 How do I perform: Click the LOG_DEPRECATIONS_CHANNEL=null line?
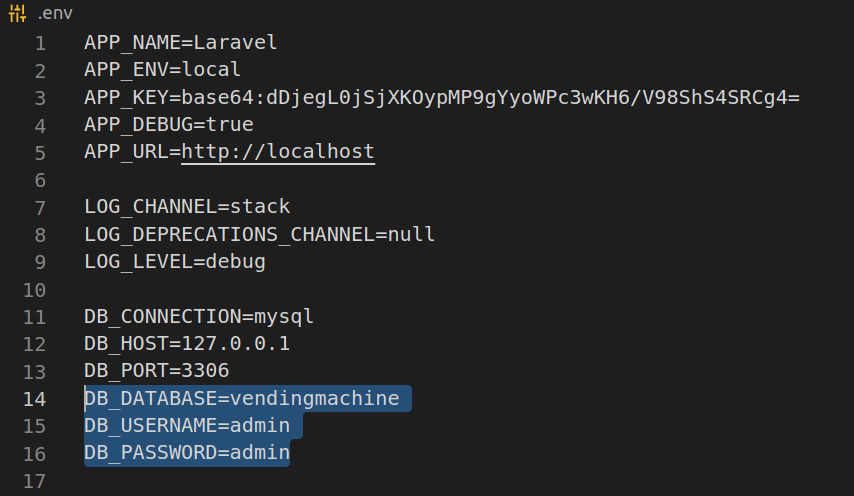point(259,234)
